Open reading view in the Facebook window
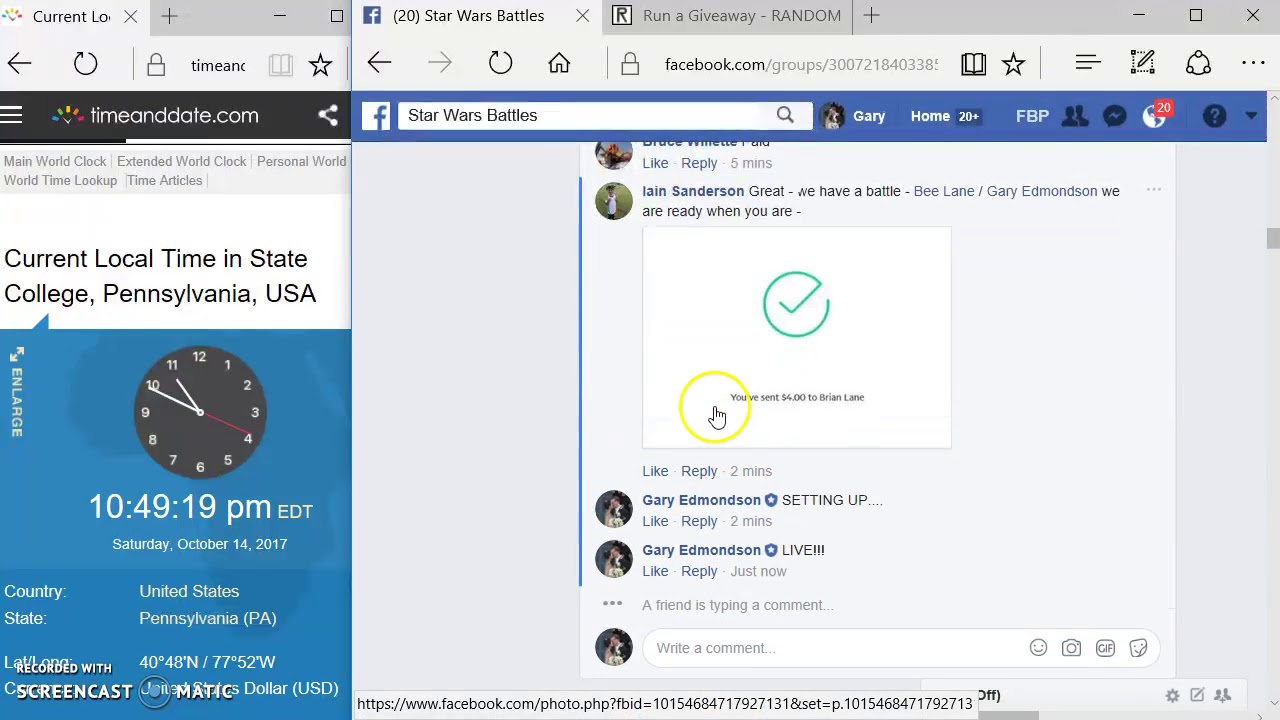1280x720 pixels. [x=973, y=64]
